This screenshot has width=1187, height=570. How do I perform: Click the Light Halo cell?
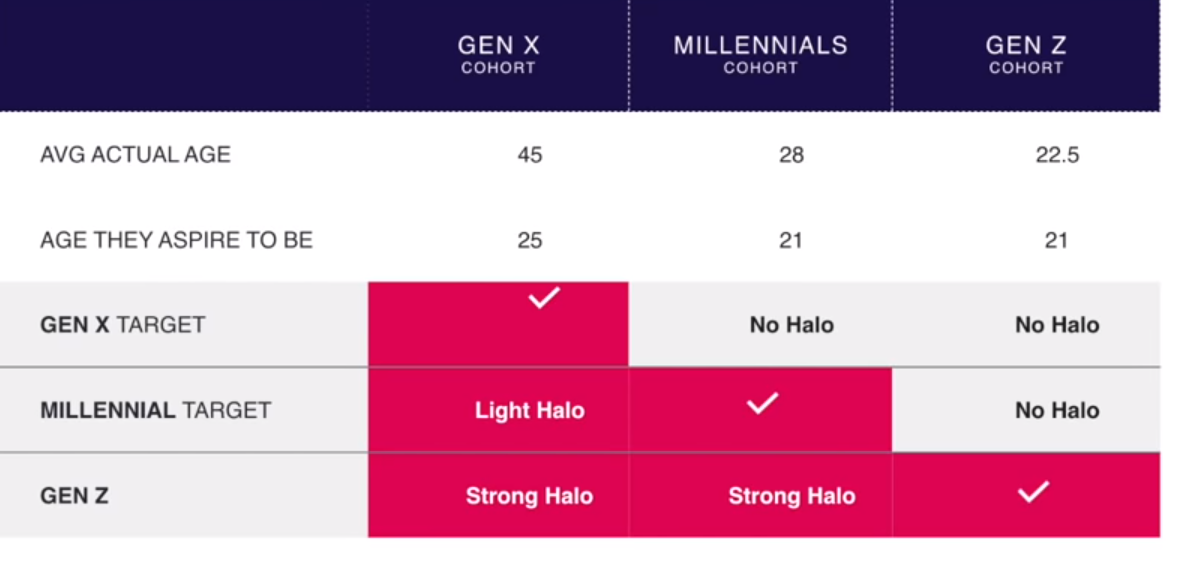pos(529,411)
